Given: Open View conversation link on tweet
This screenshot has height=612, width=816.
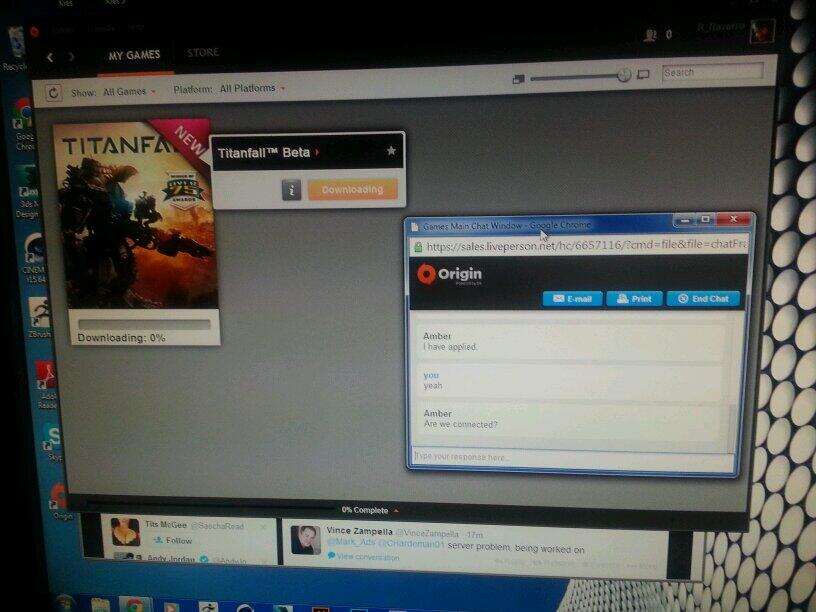Looking at the screenshot, I should click(363, 557).
